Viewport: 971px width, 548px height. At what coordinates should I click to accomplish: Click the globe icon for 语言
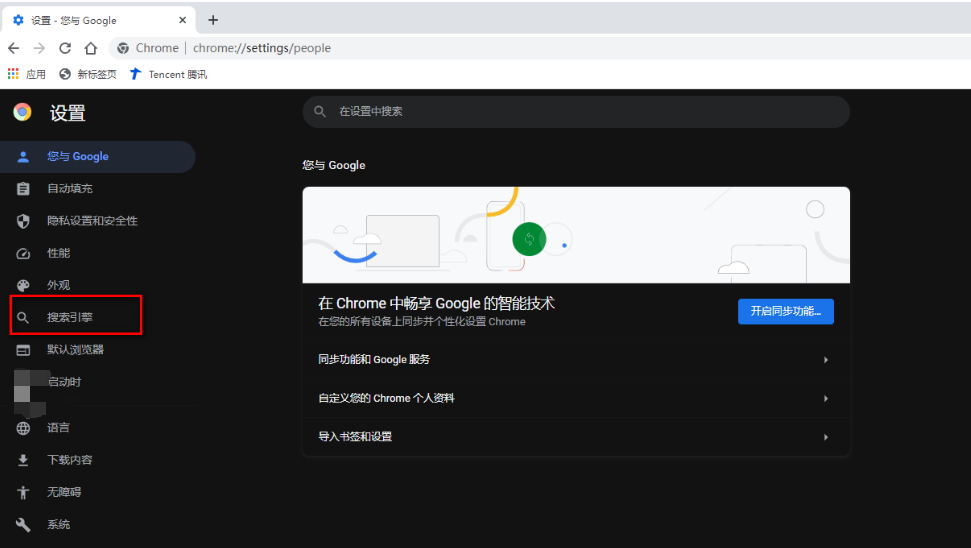tap(23, 428)
